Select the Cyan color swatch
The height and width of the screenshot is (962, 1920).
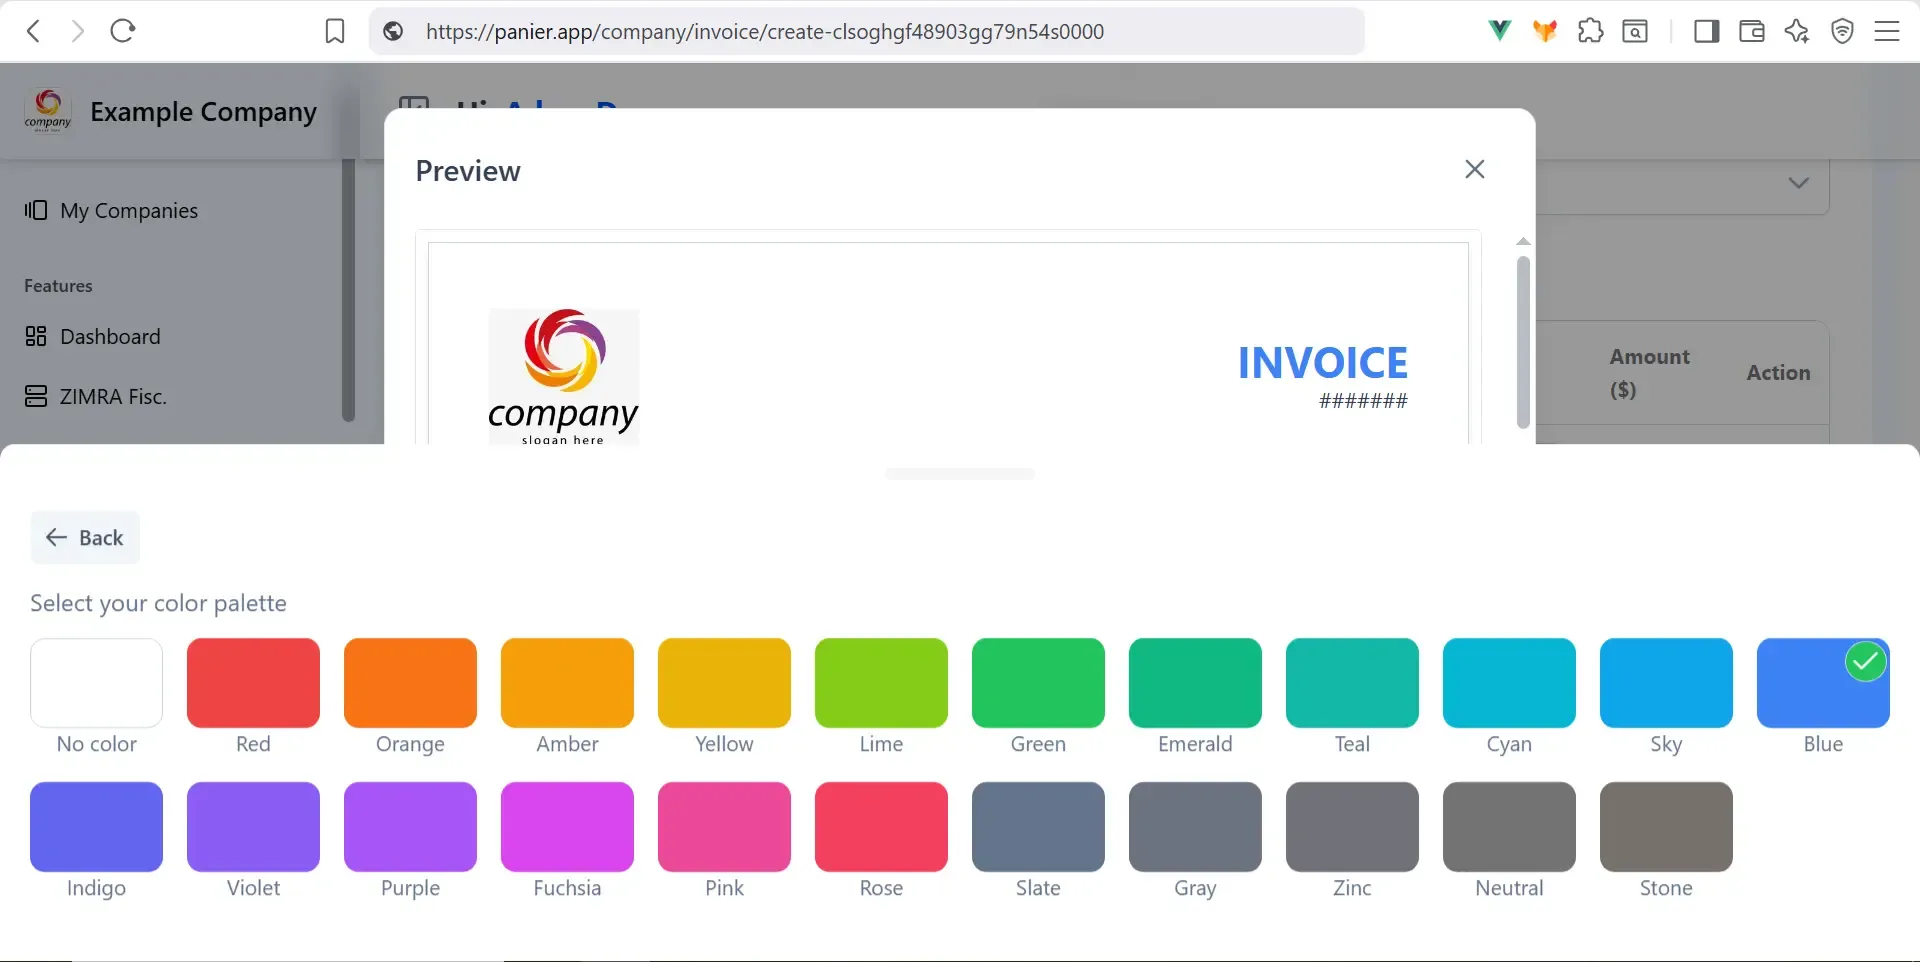coord(1510,683)
